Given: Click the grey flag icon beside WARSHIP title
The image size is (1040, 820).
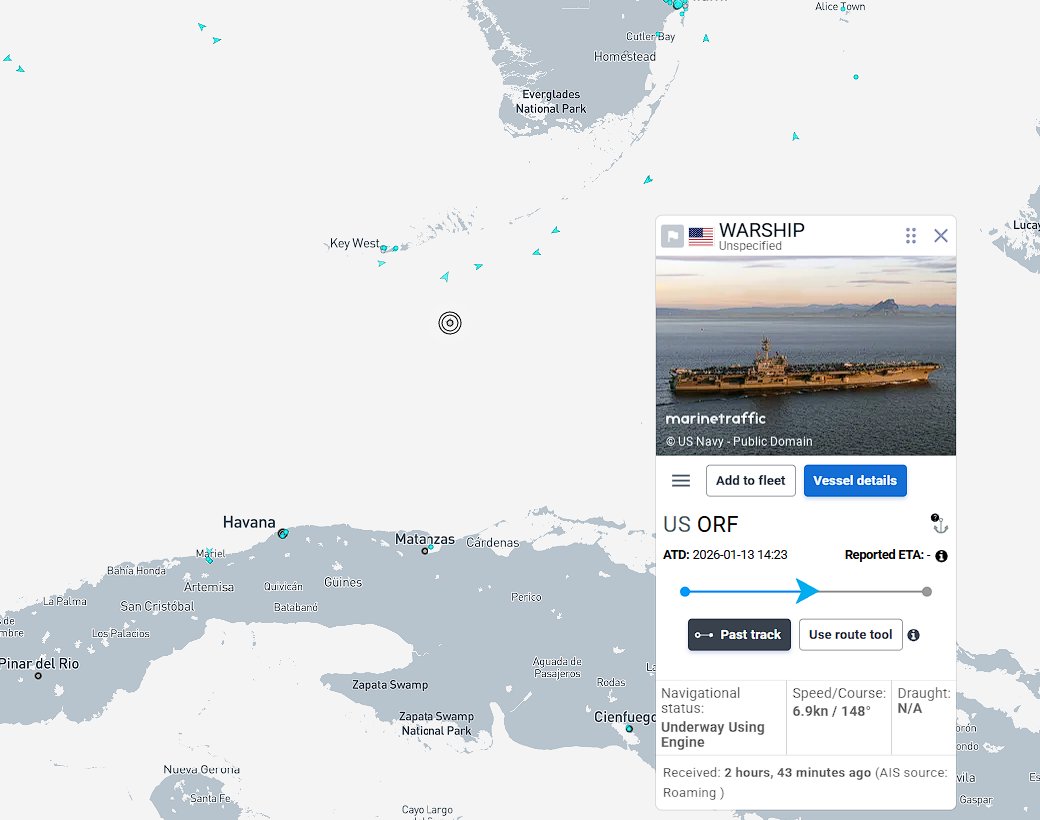Looking at the screenshot, I should (x=672, y=236).
